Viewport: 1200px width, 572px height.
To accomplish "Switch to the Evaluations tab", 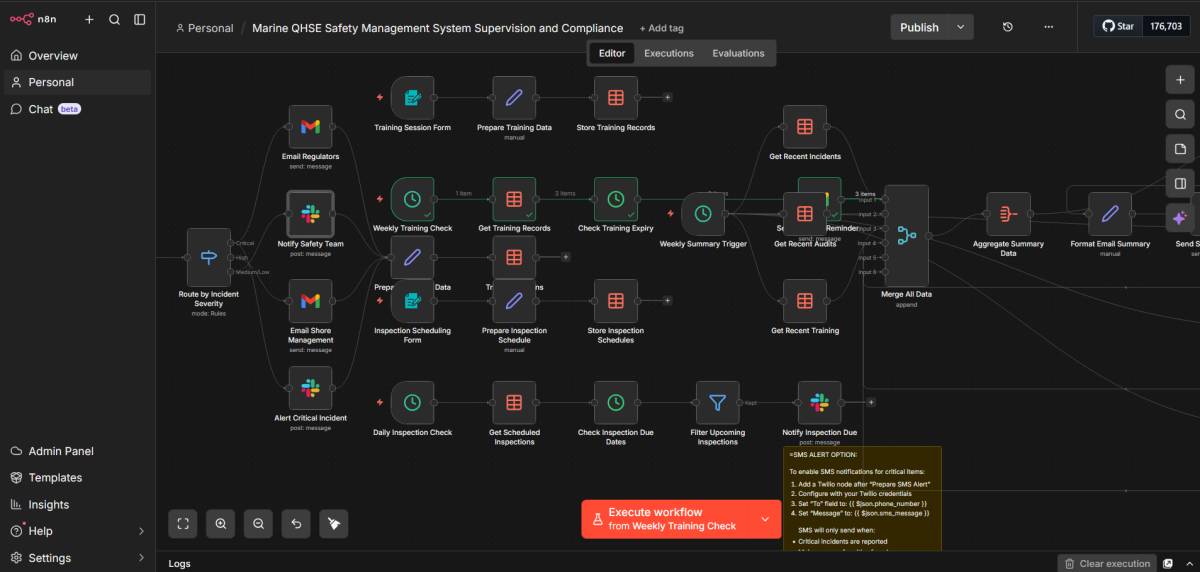I will (x=738, y=53).
